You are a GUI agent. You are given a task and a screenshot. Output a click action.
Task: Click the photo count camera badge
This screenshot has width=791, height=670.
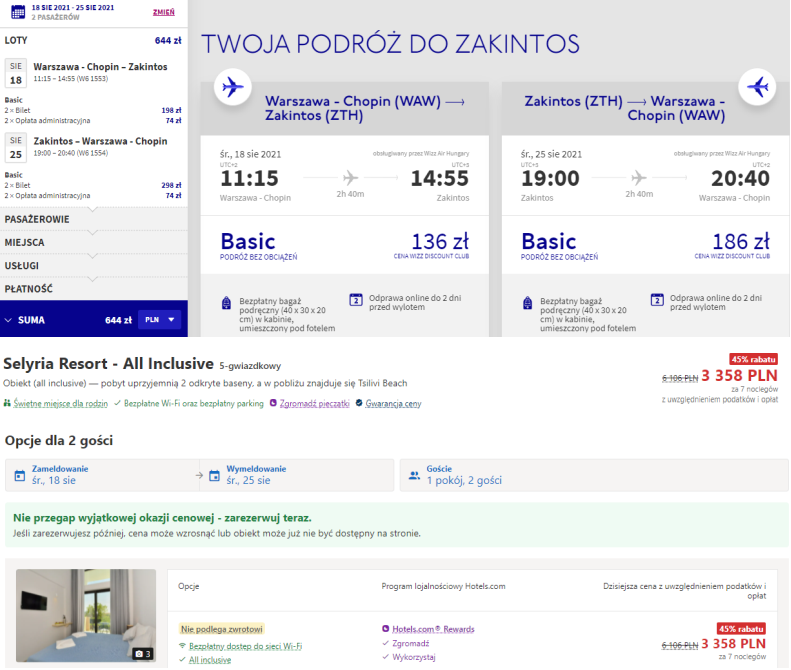pos(143,654)
